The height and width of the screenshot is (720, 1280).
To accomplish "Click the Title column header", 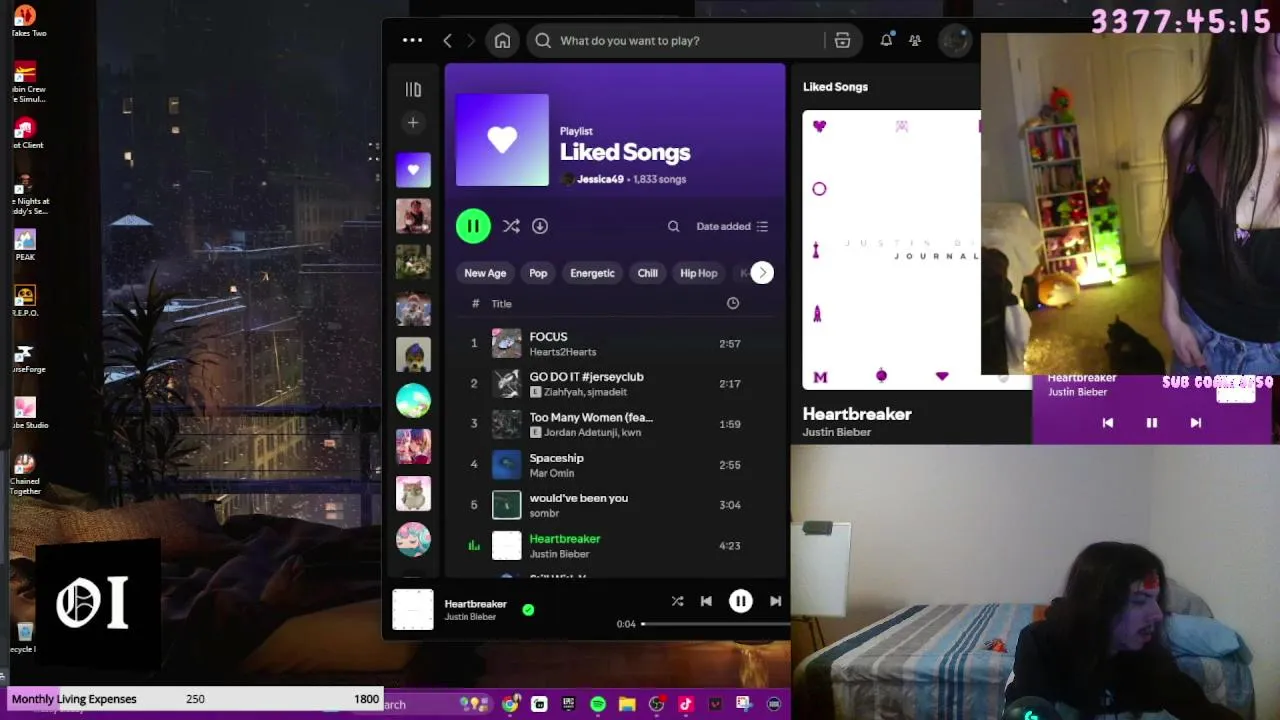I will tap(501, 304).
